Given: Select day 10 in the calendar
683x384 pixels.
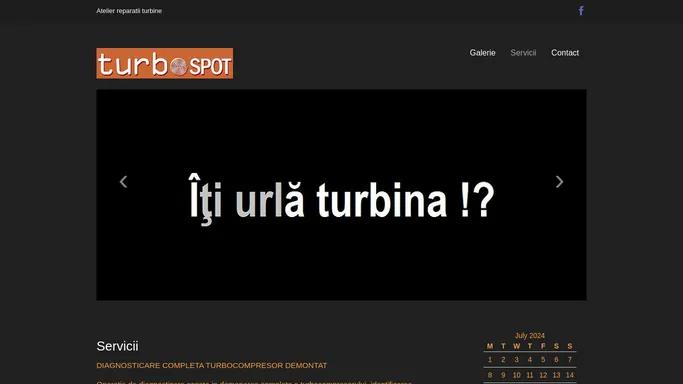Looking at the screenshot, I should tap(517, 375).
